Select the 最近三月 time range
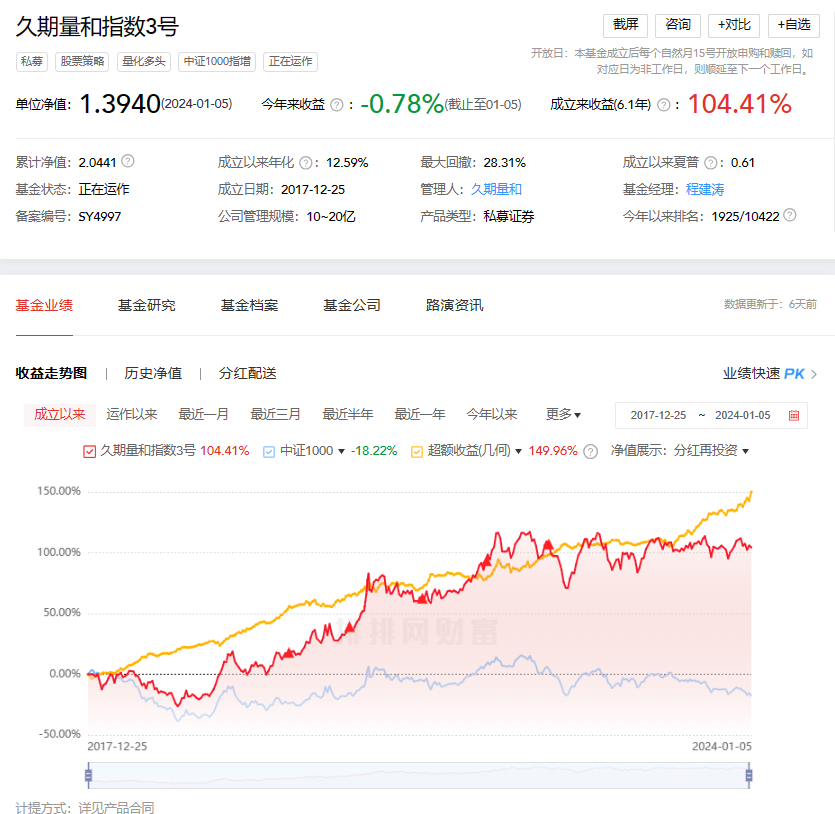Viewport: 835px width, 814px height. (275, 414)
